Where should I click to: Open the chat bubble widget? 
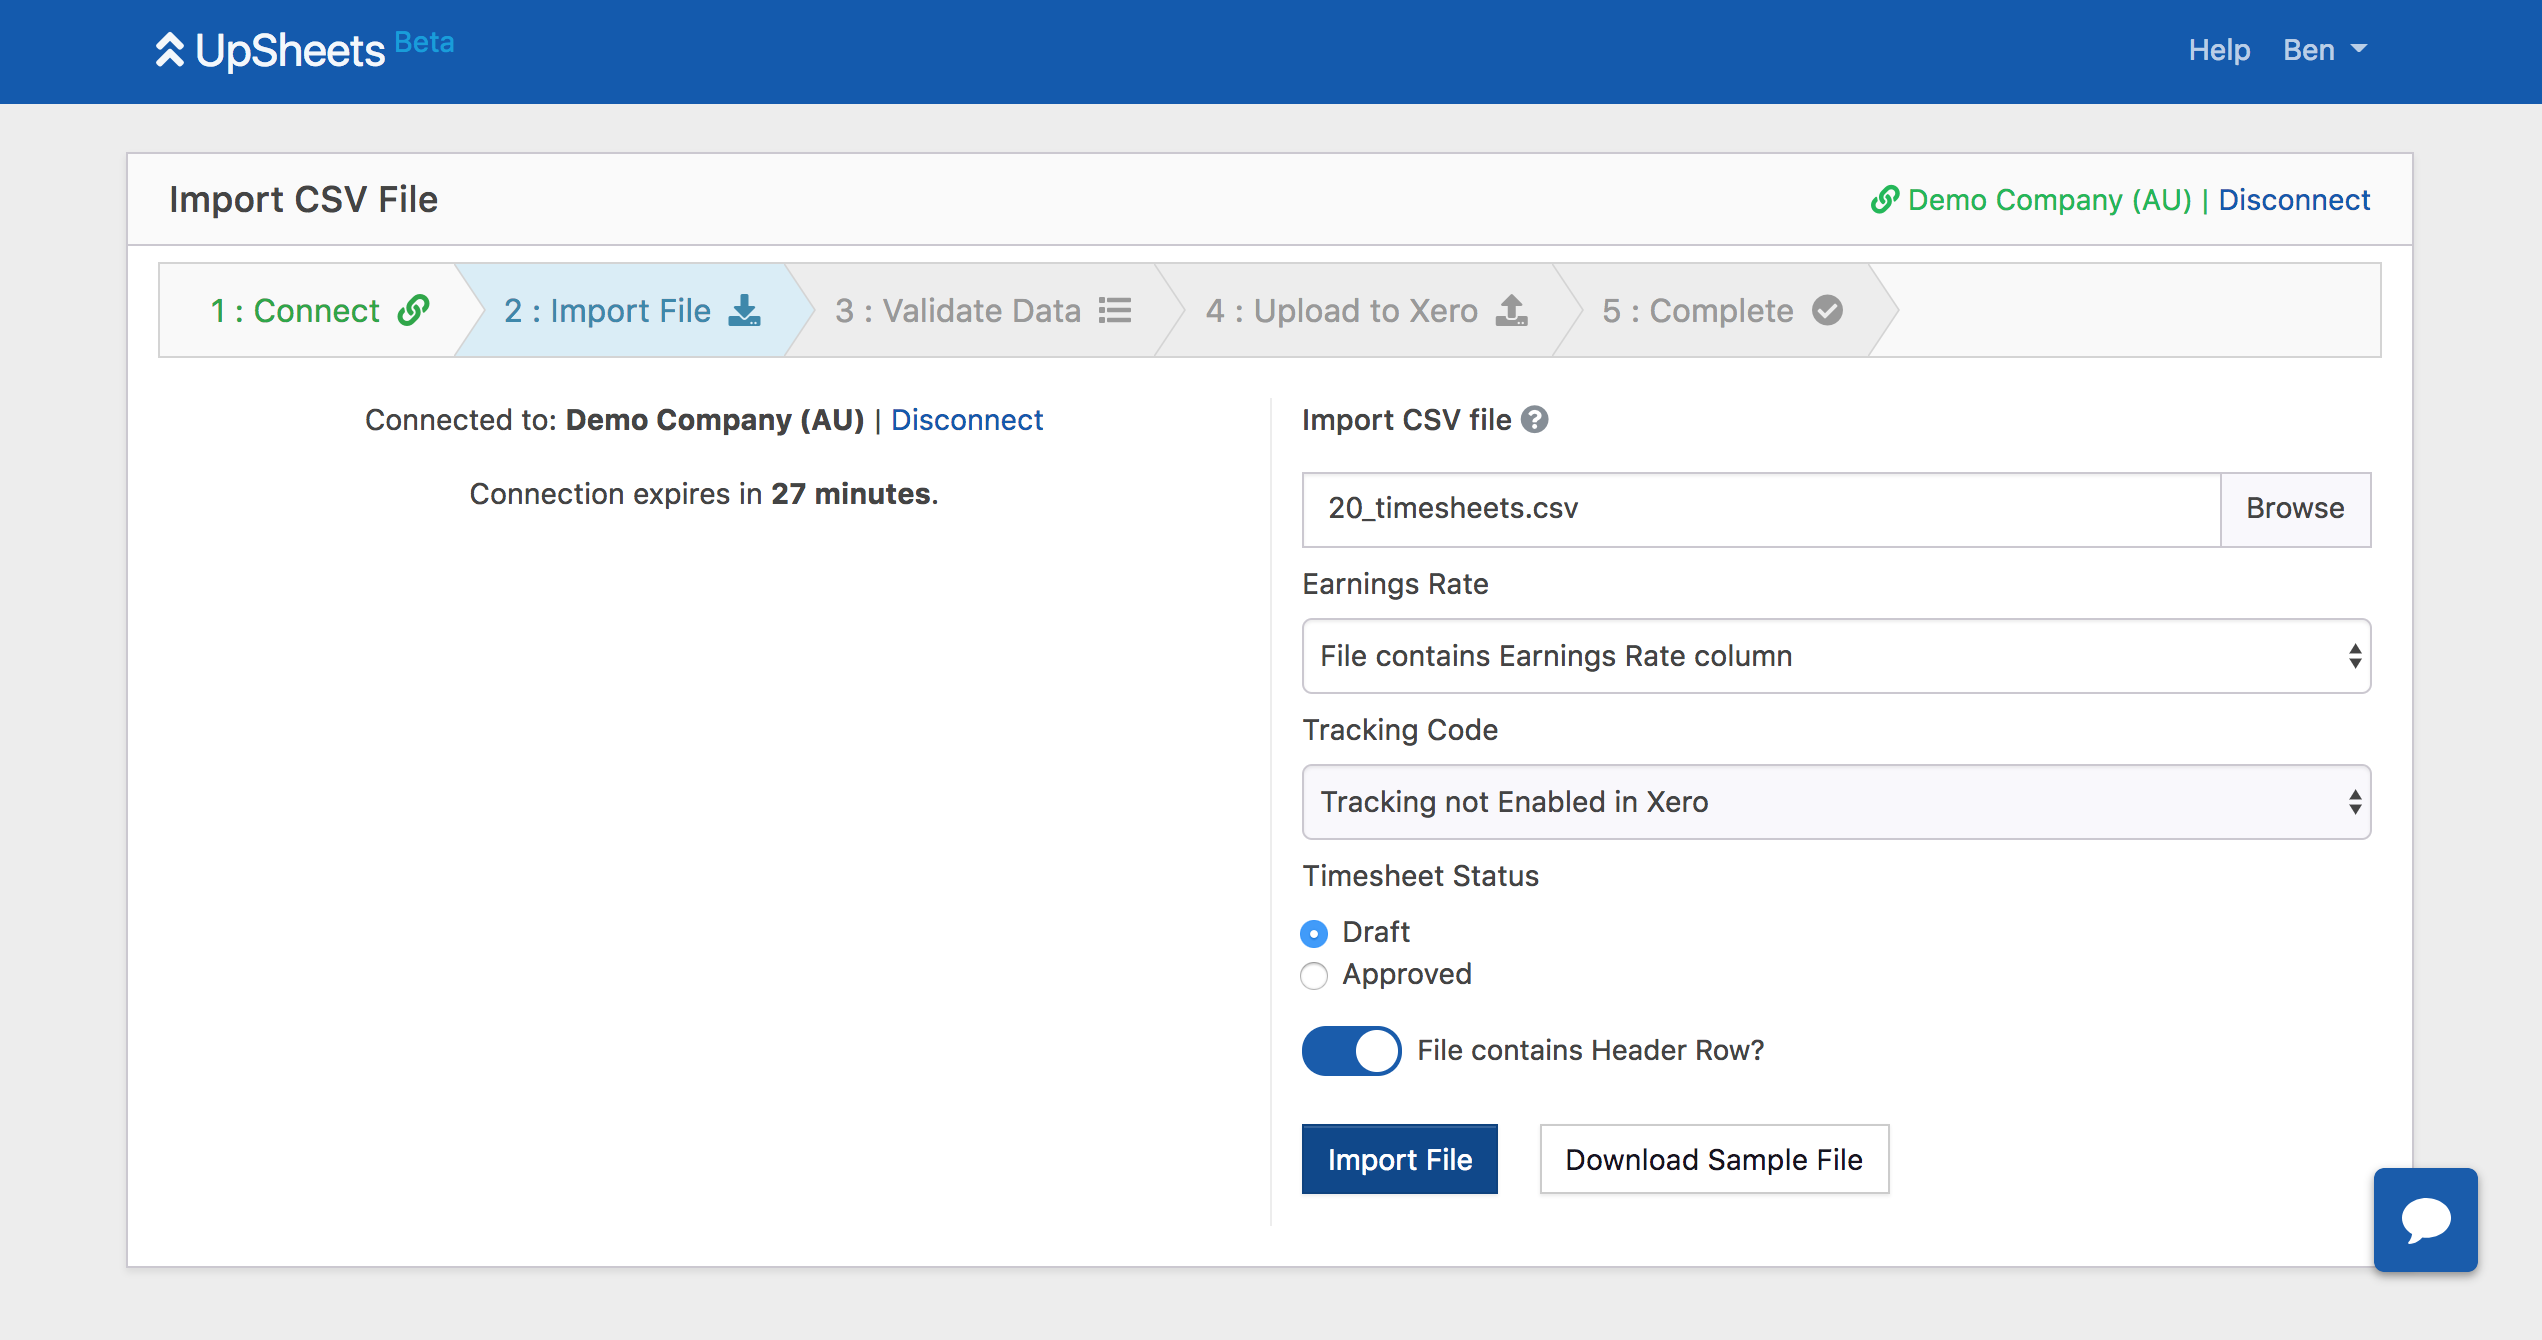coord(2425,1220)
